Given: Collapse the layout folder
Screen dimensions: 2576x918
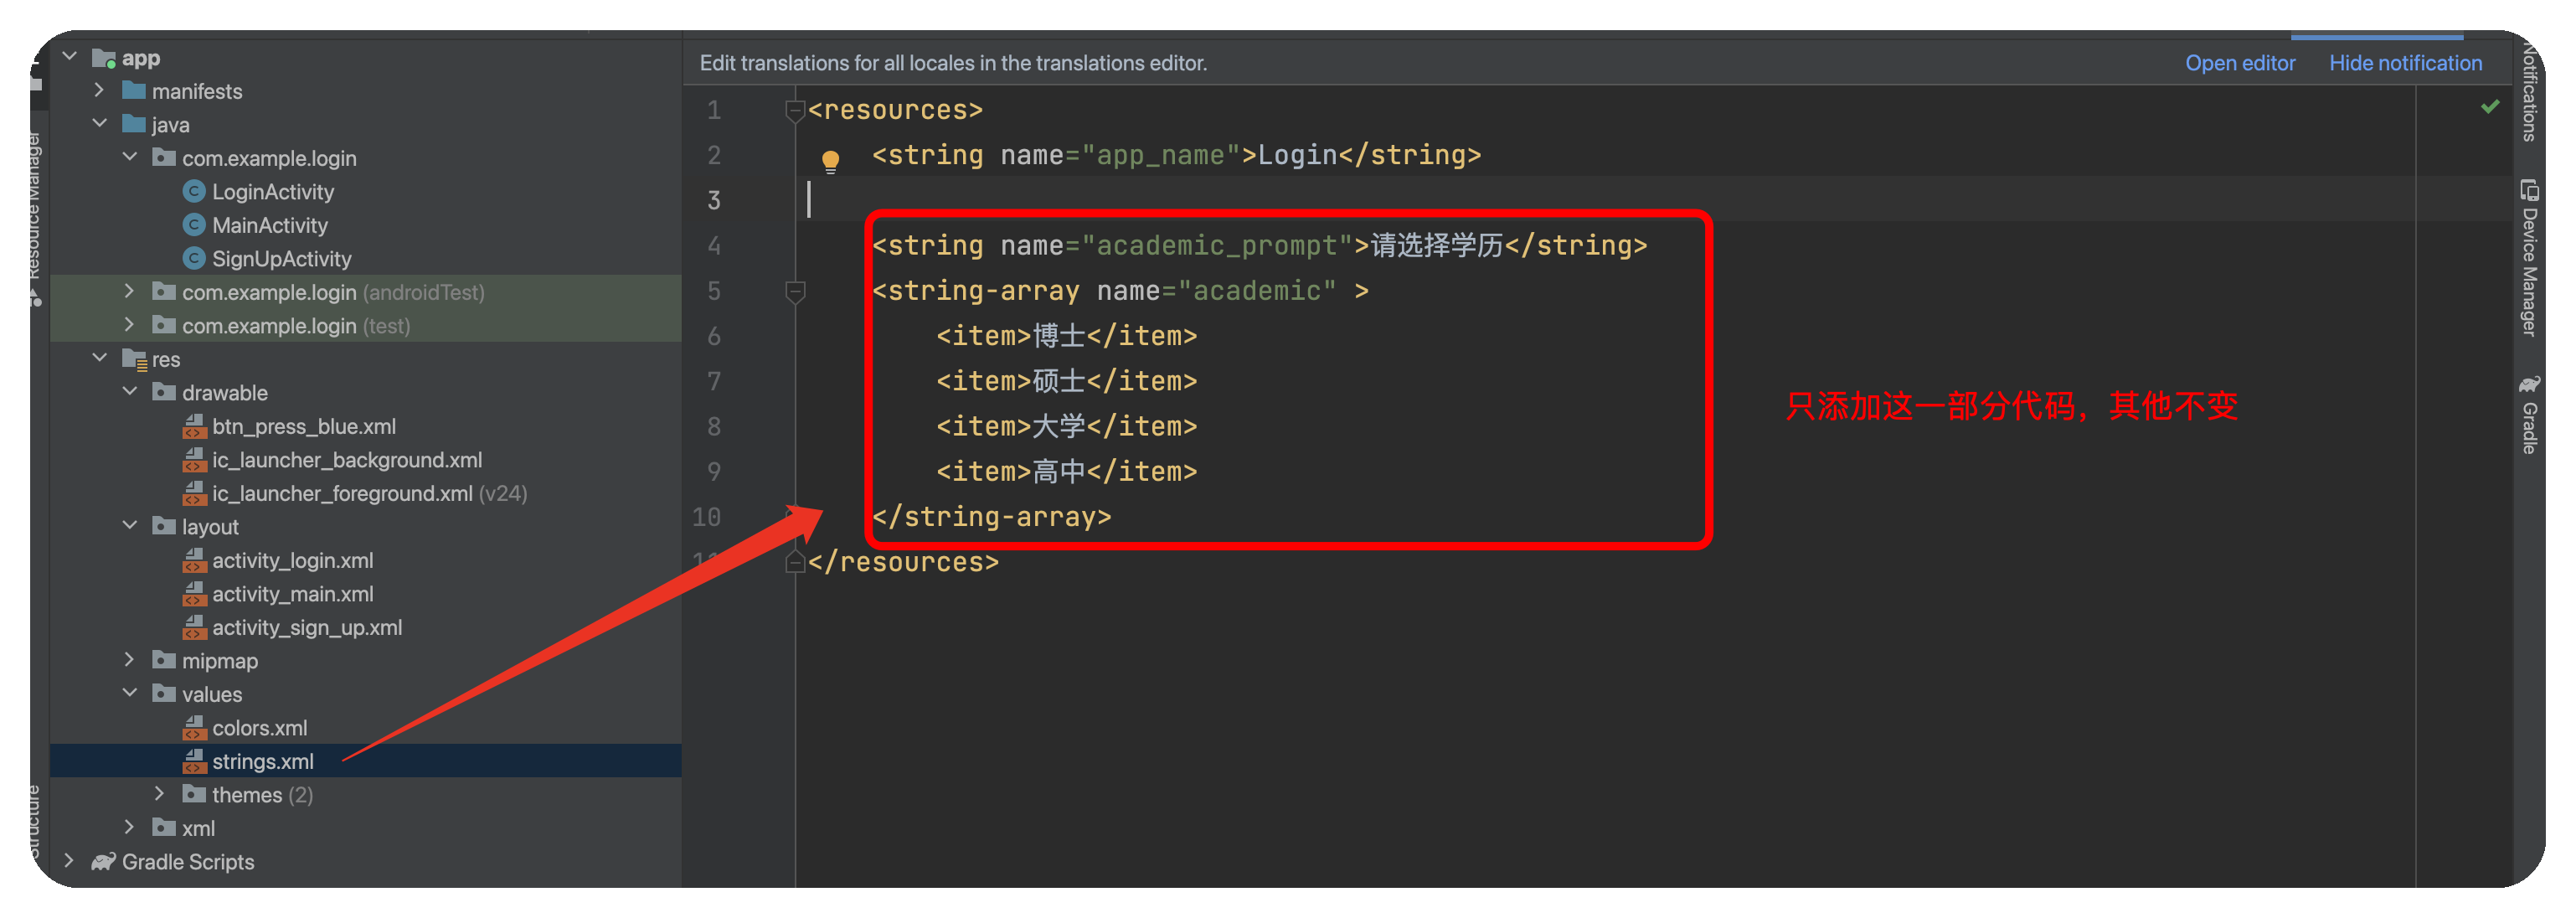Looking at the screenshot, I should click(x=129, y=526).
